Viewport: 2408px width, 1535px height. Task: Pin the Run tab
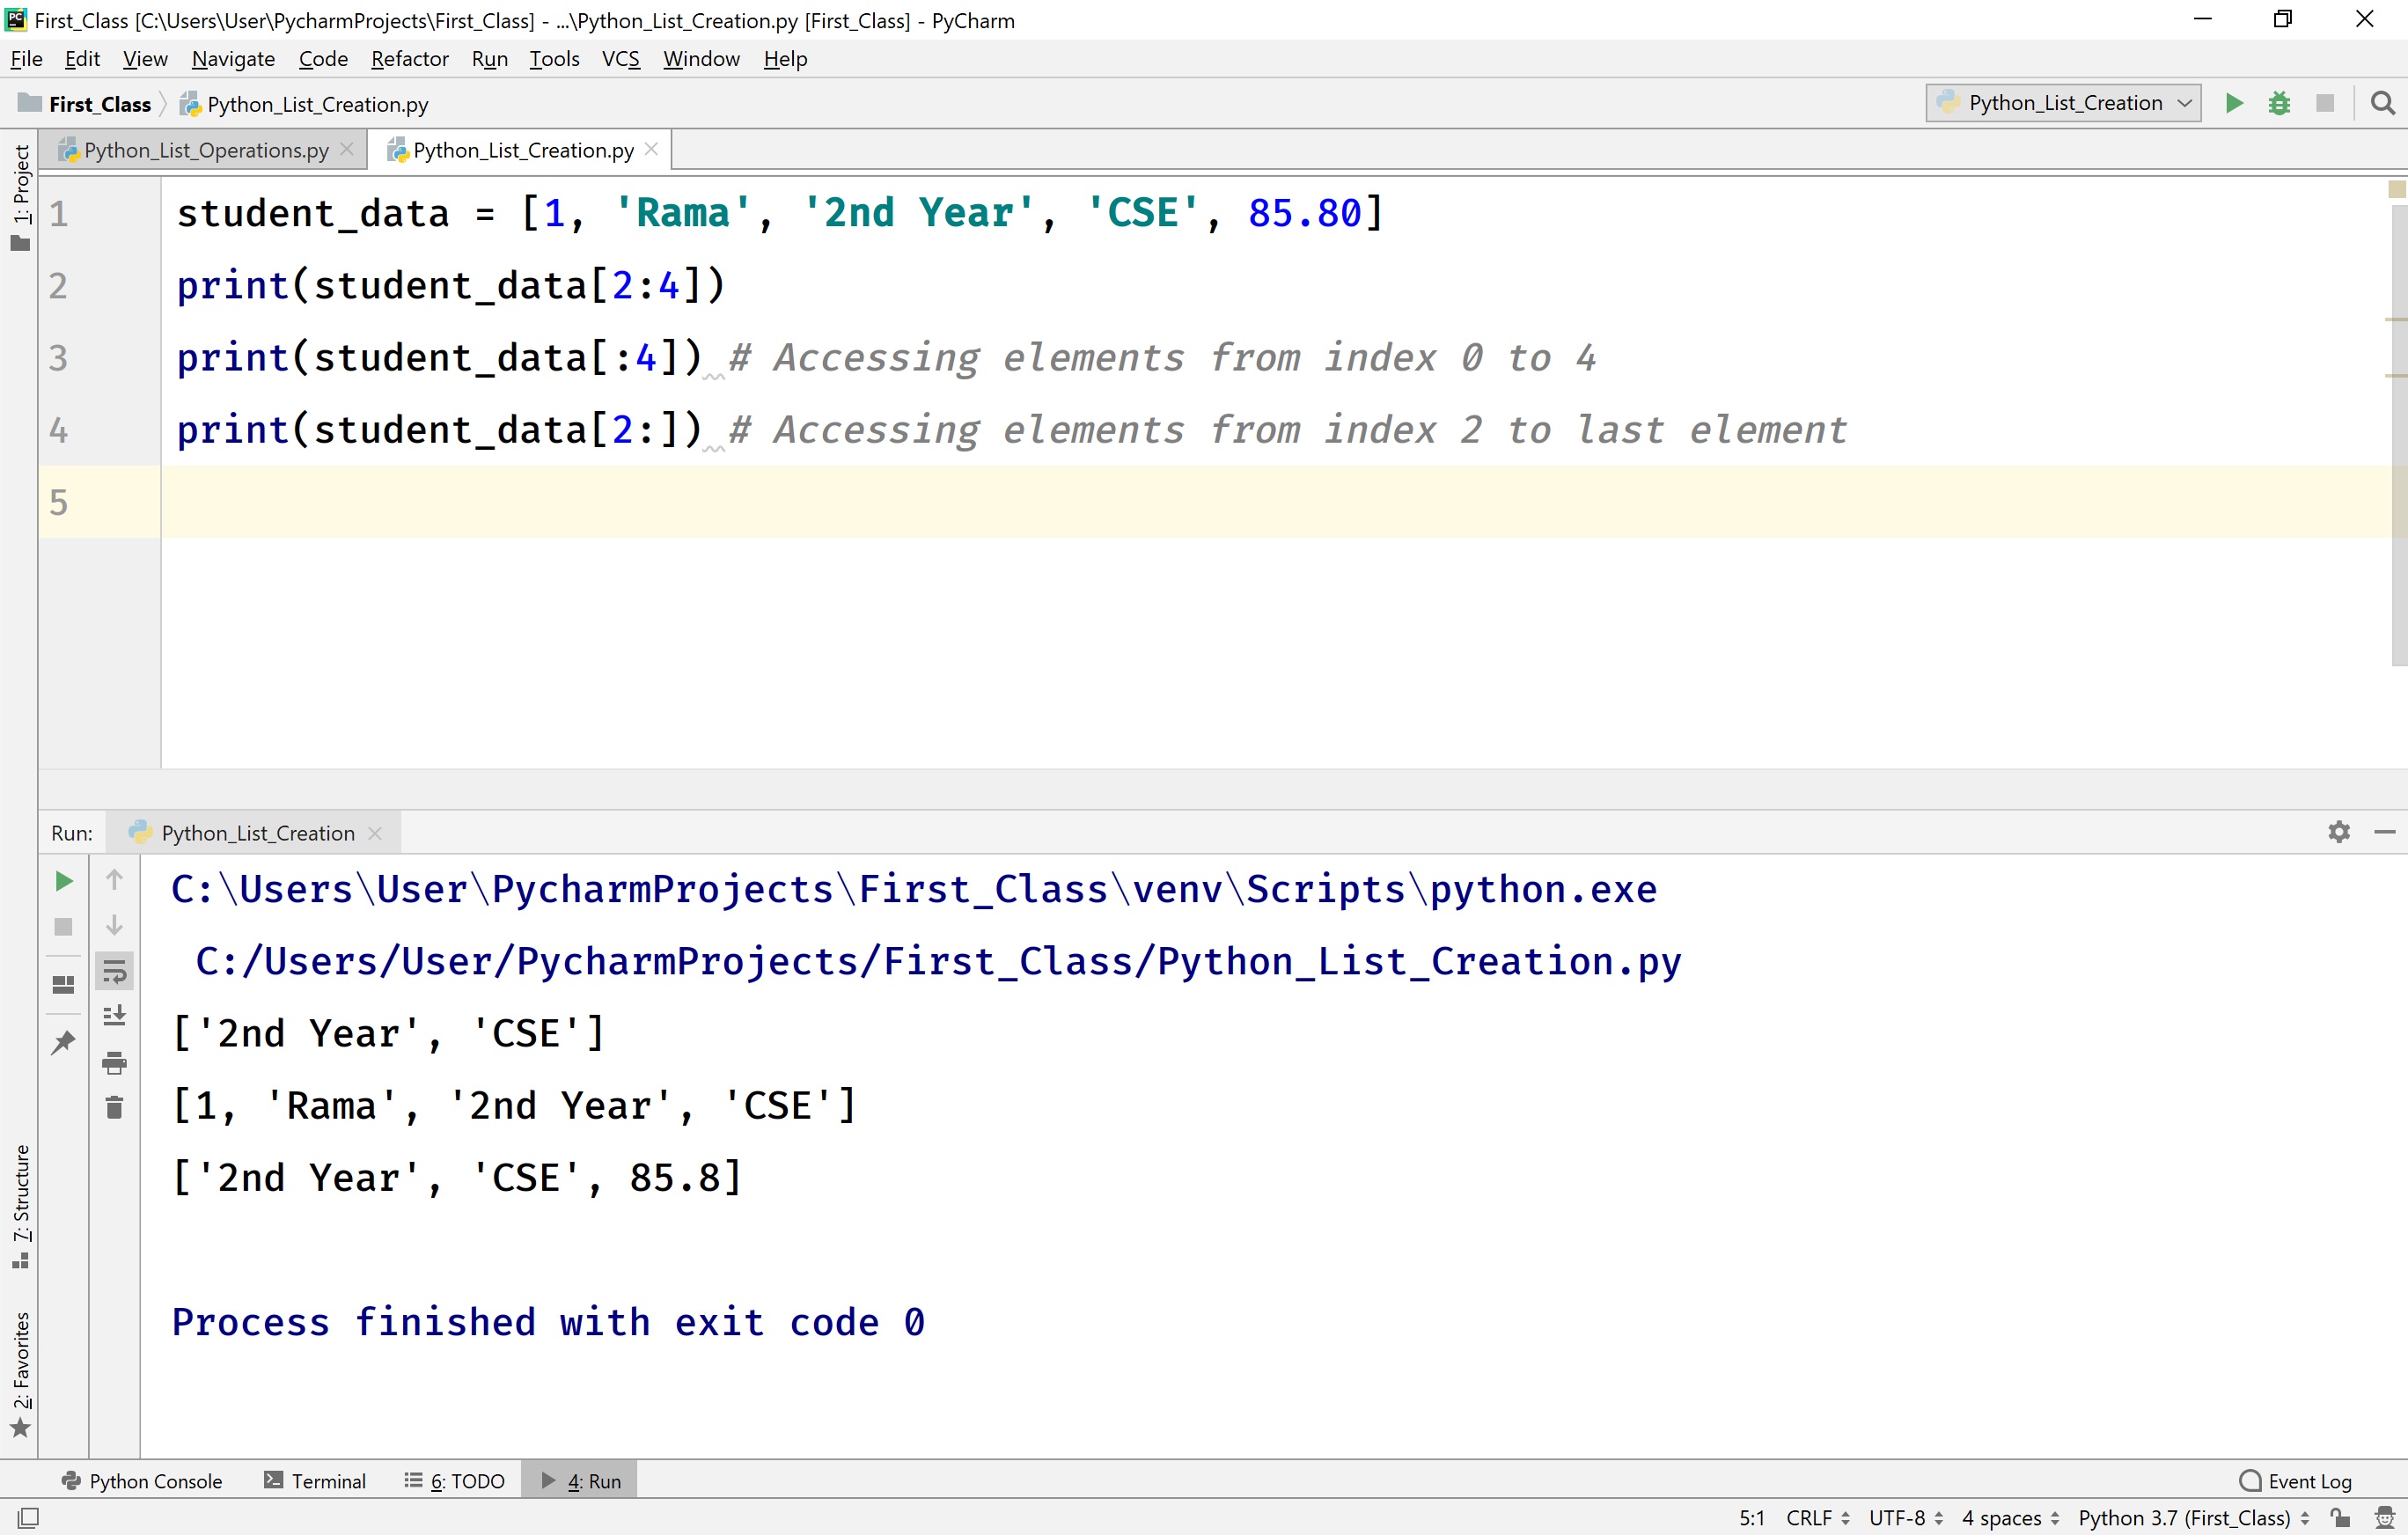[63, 1042]
